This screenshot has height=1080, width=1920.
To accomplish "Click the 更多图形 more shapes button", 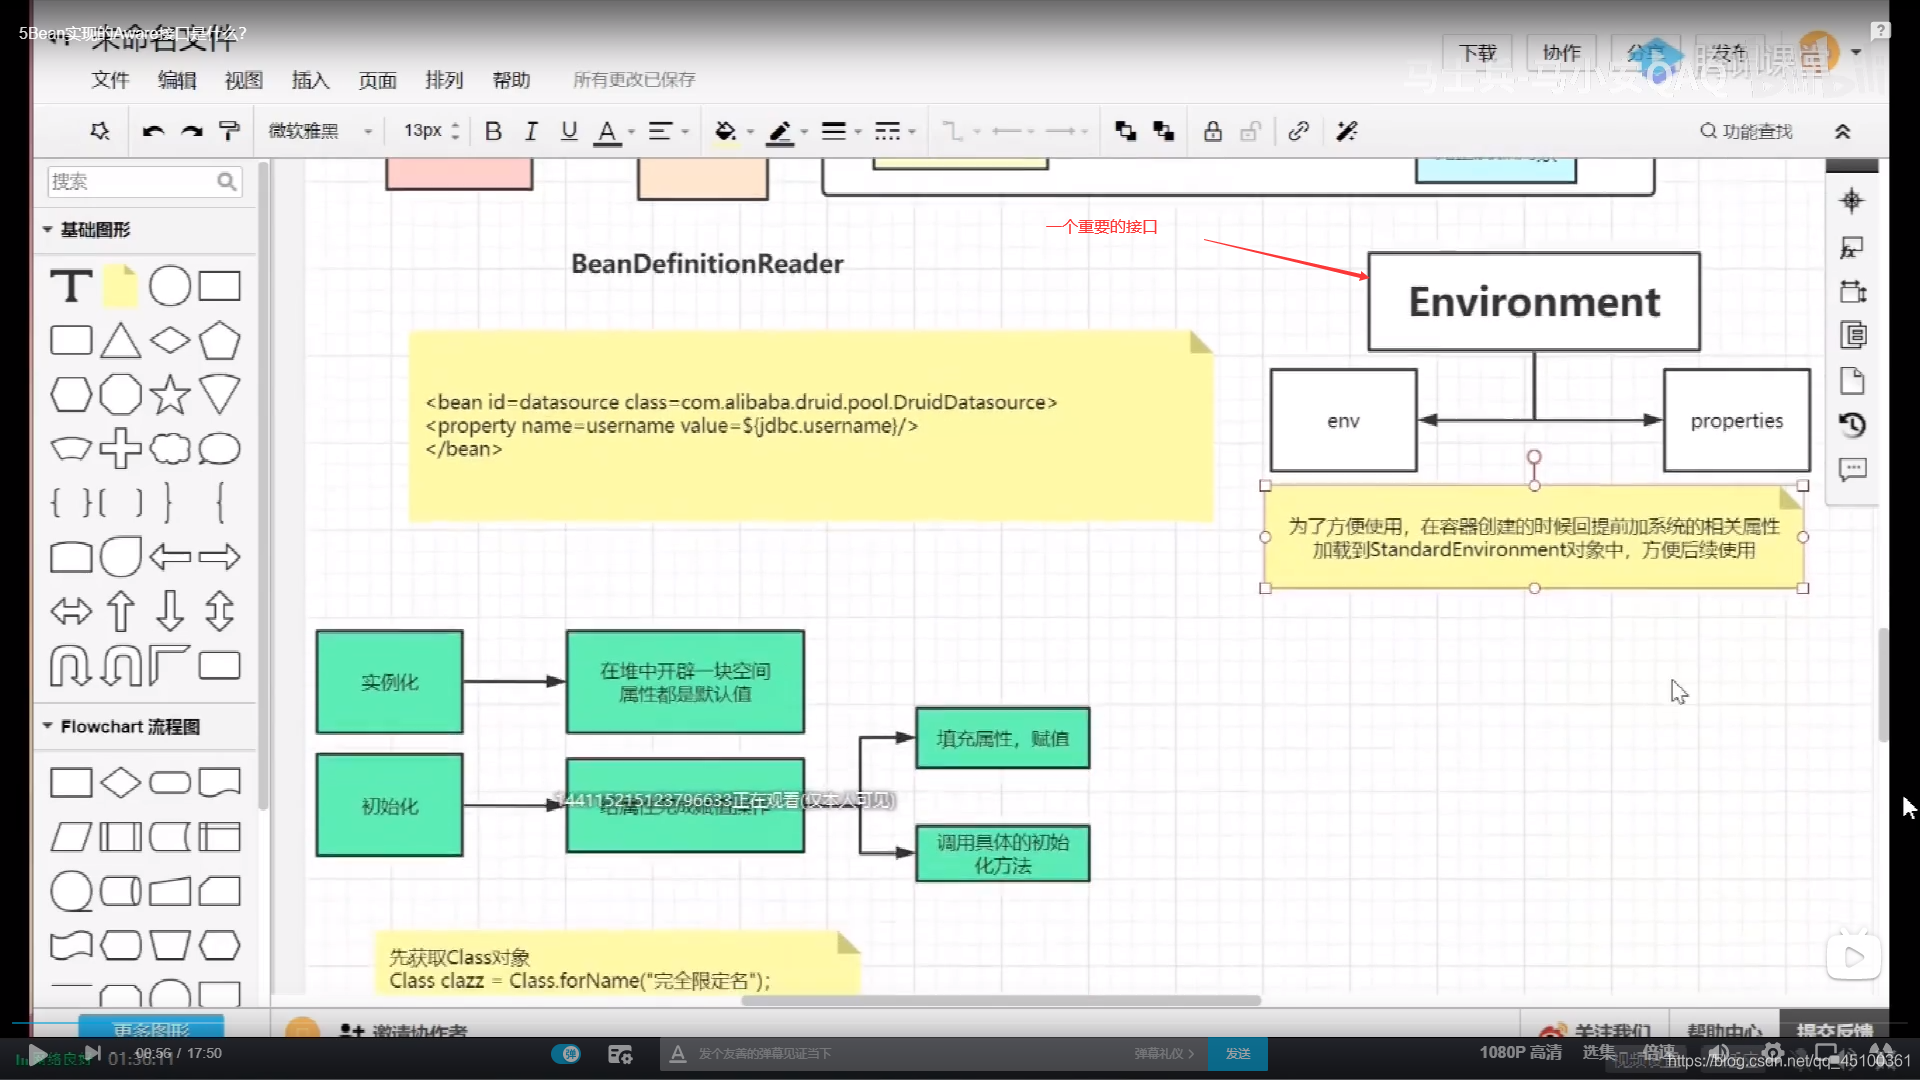I will pos(151,1028).
